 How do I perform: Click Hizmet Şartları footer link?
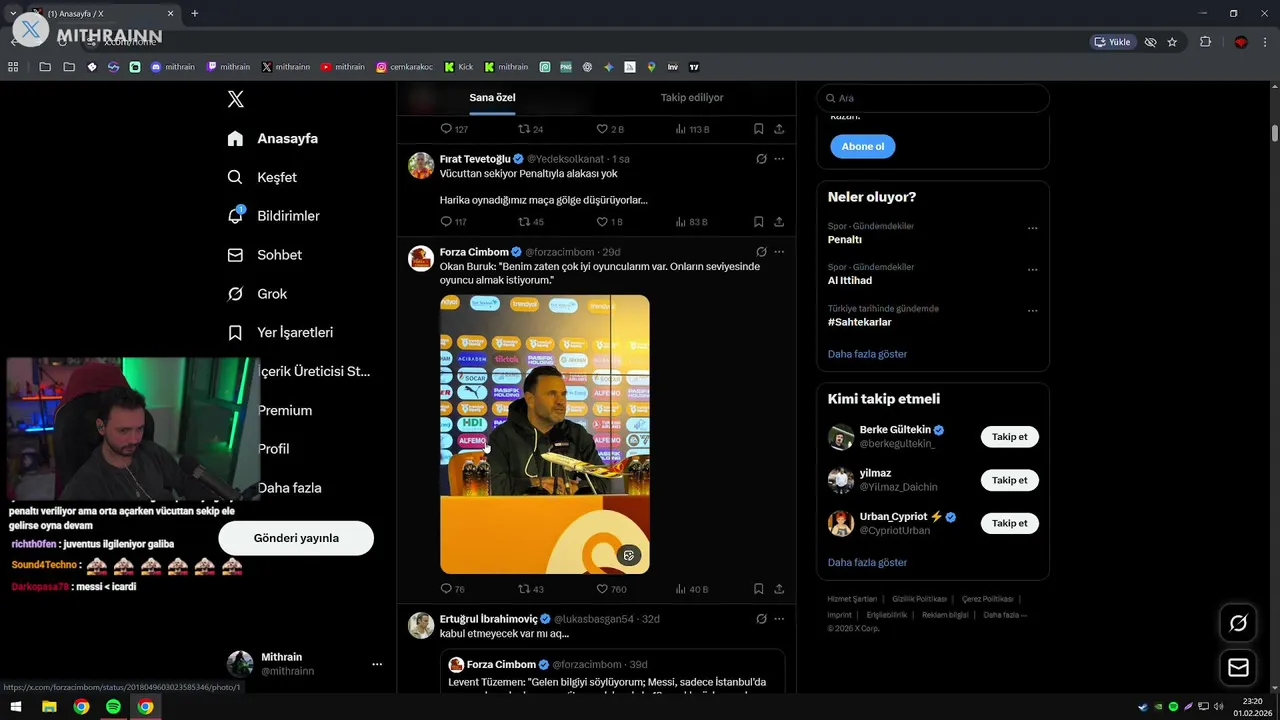pos(852,599)
